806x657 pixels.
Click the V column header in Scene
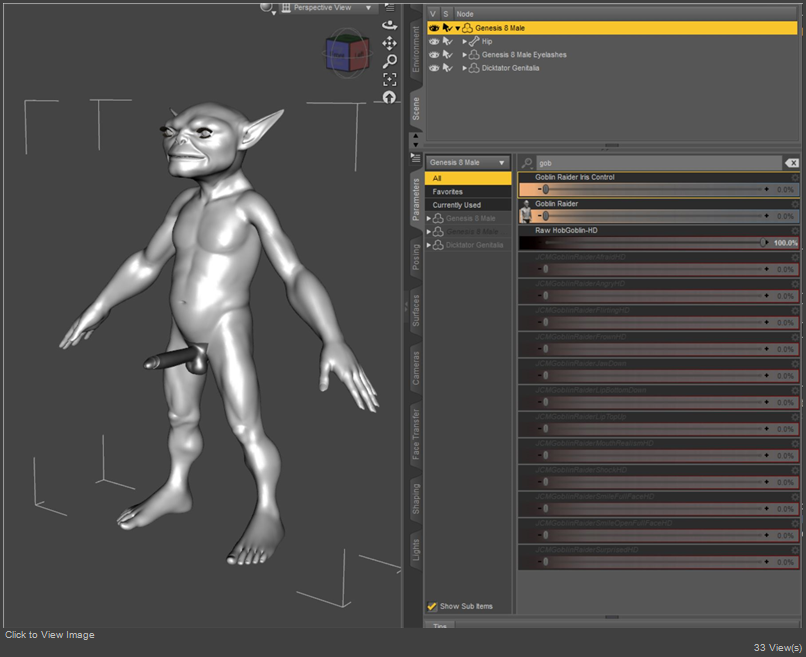point(433,14)
